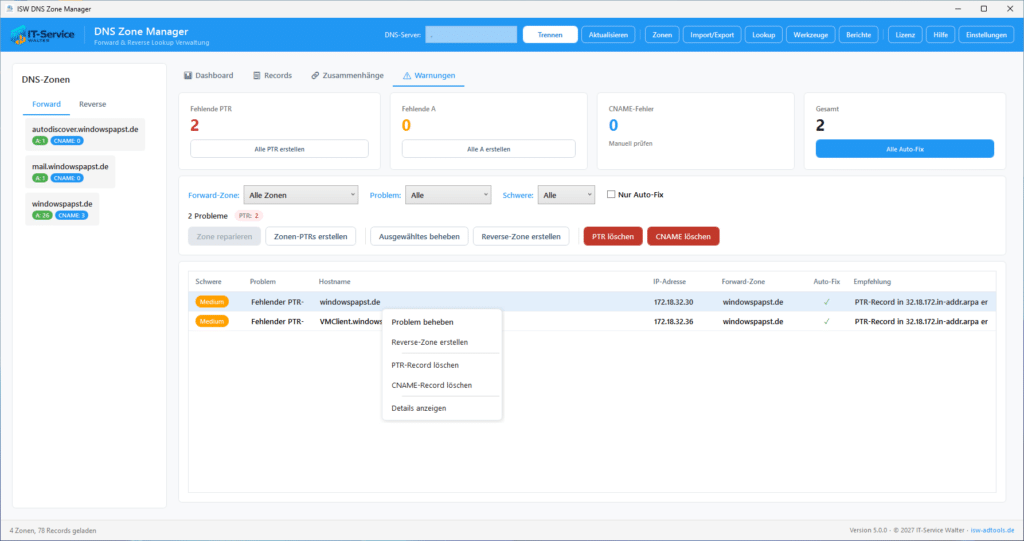This screenshot has height=541, width=1024.
Task: Sort by the Schwere column header
Action: point(208,282)
